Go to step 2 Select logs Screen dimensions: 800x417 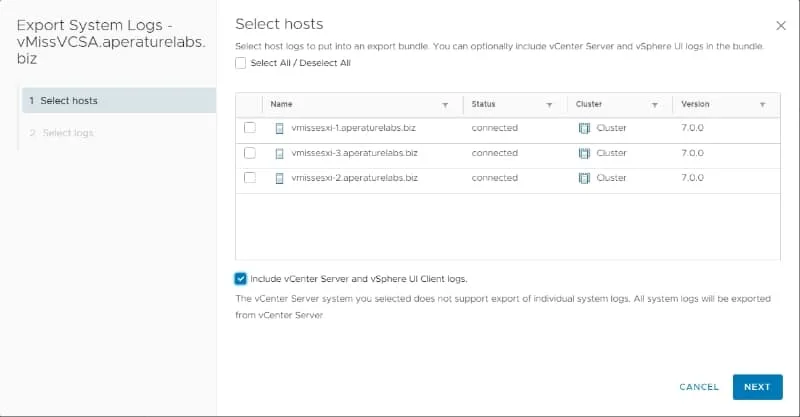119,133
